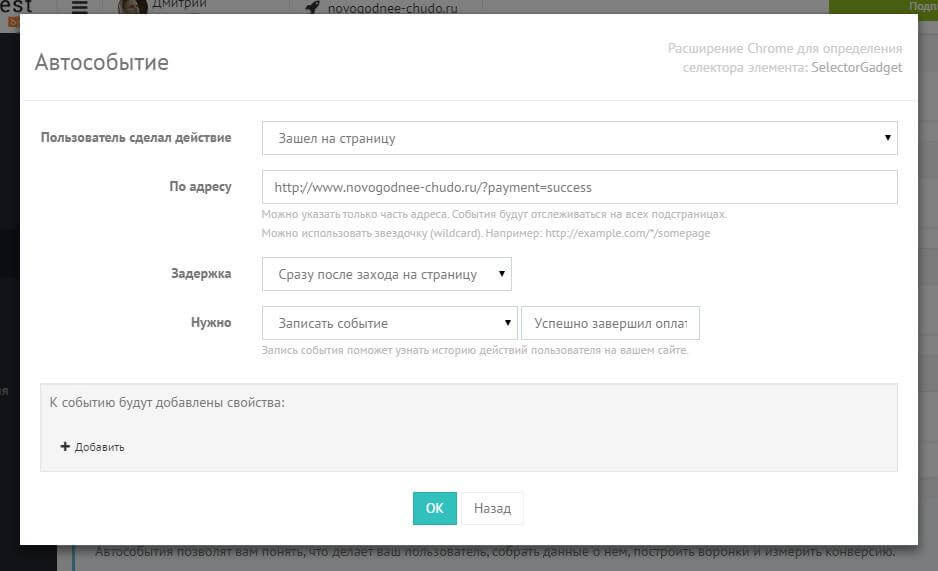
Task: Focus the 'По адресу' URL input field
Action: (x=579, y=187)
